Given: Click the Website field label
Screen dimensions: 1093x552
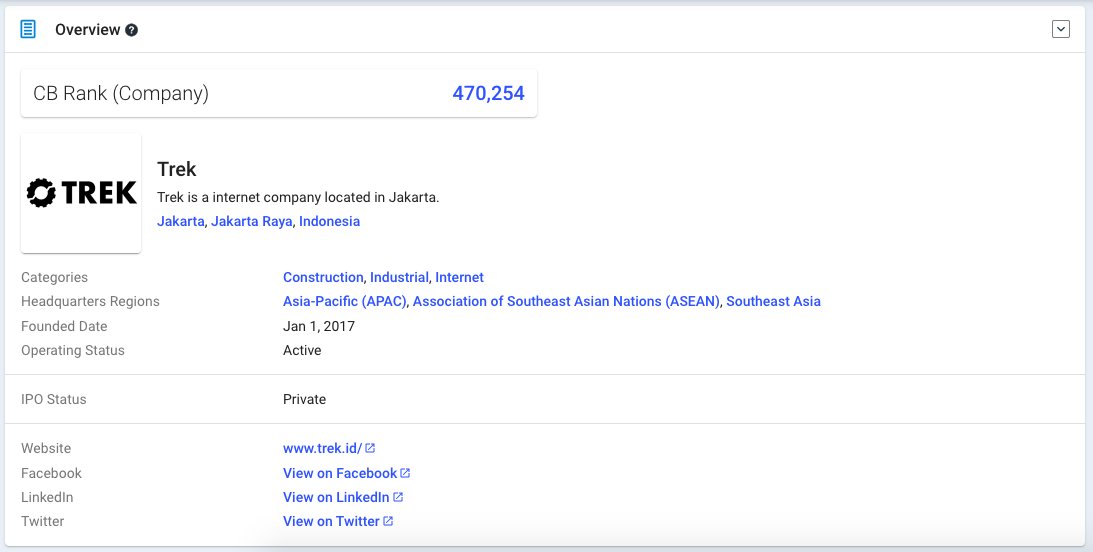Looking at the screenshot, I should tap(46, 448).
